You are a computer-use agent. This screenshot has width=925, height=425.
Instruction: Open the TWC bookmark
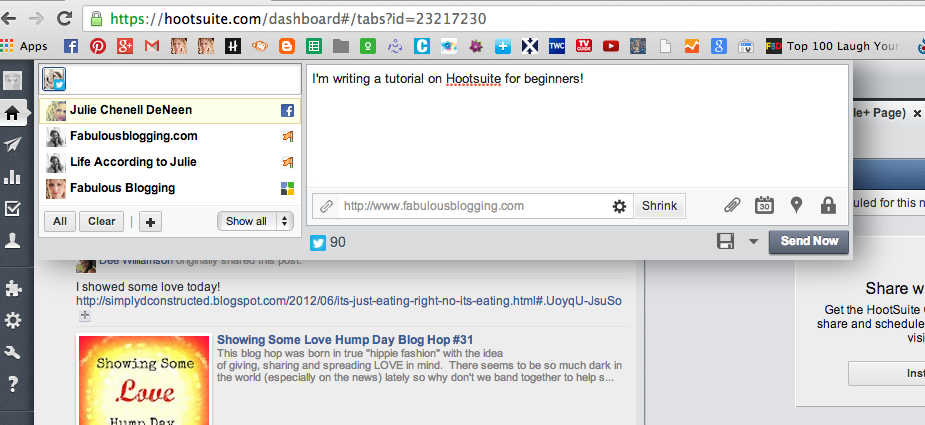click(557, 46)
